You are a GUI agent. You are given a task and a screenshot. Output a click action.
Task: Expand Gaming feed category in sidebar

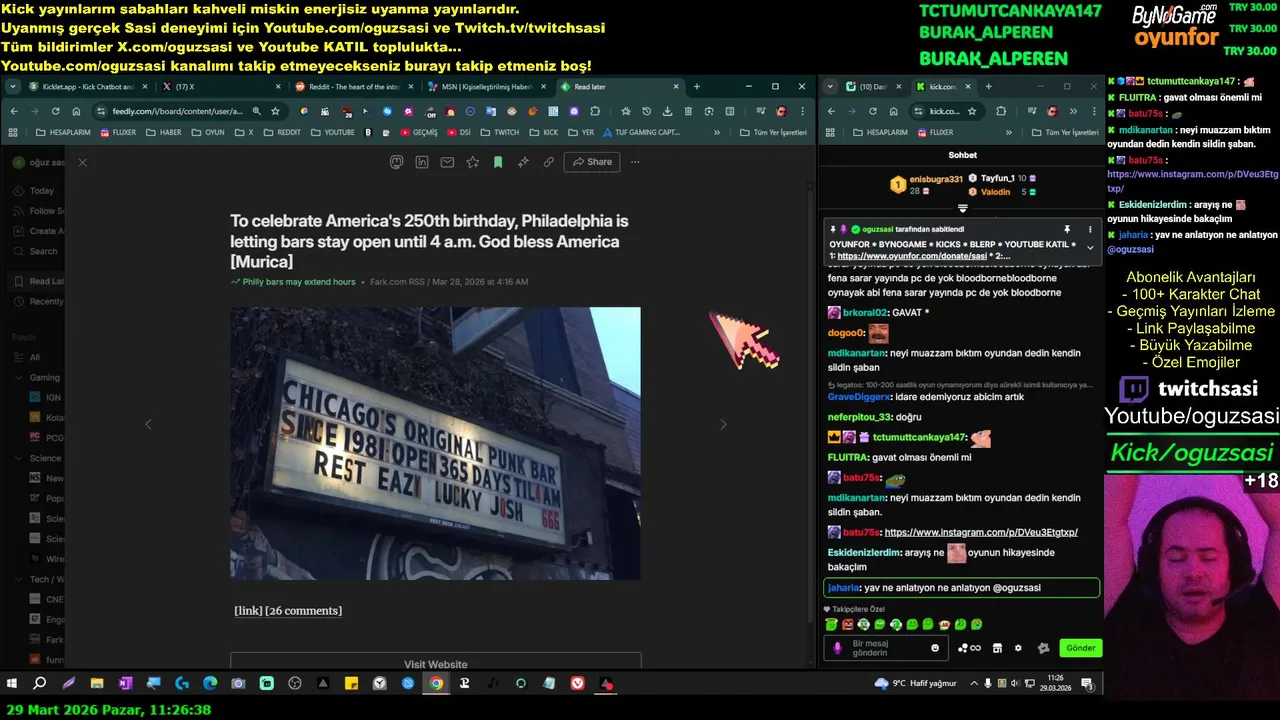[18, 378]
